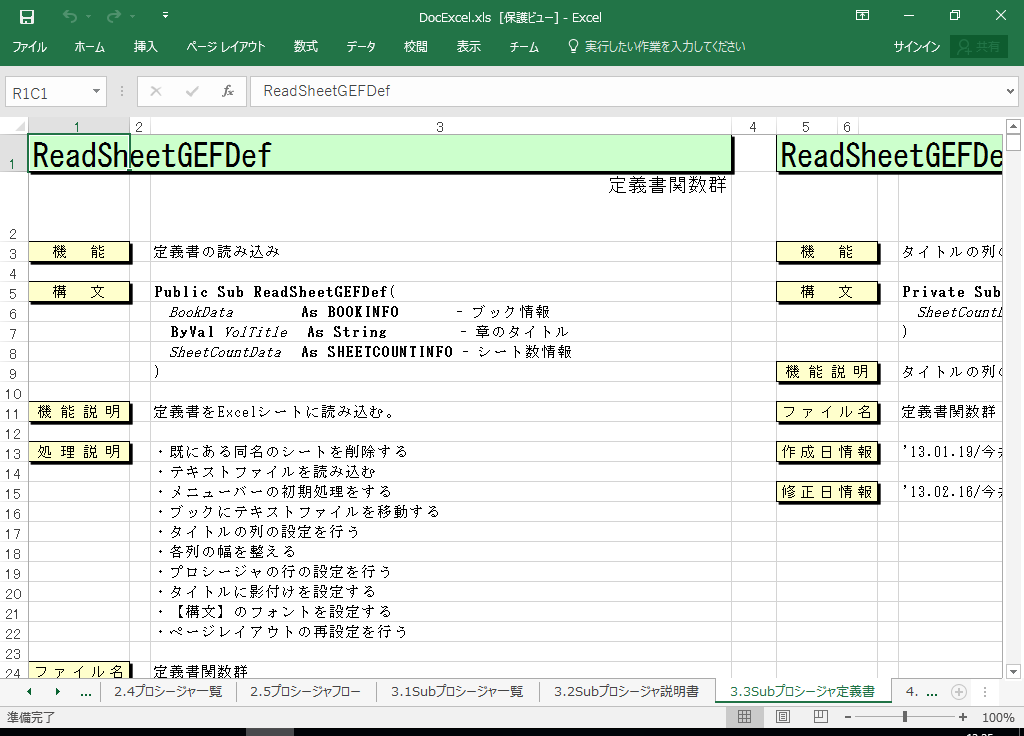Click the Save icon in title bar
This screenshot has height=736, width=1024.
tap(27, 16)
